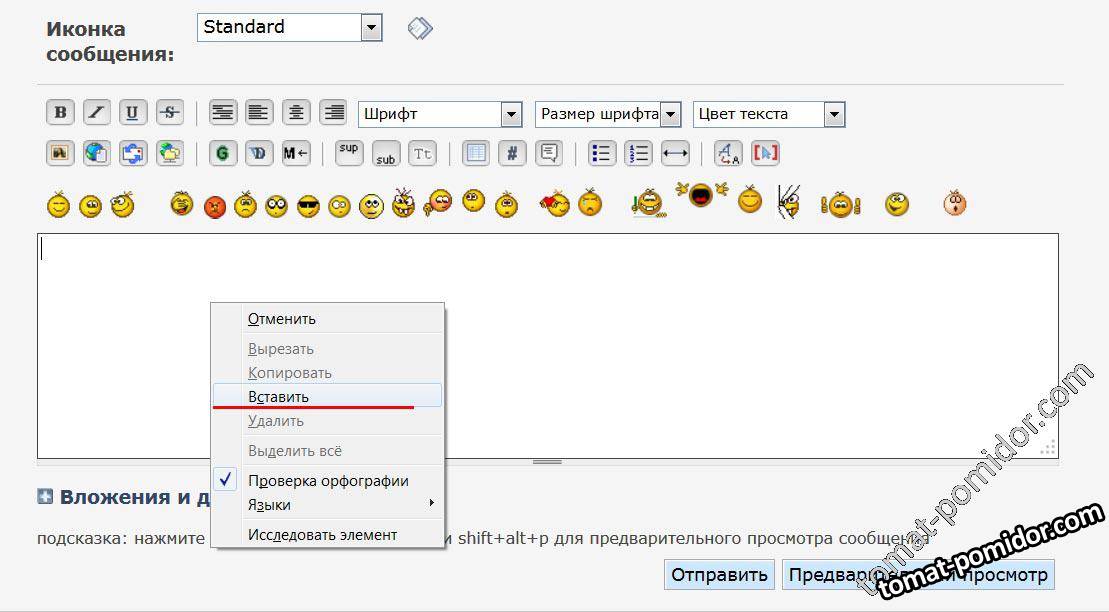
Task: Apply strikethrough formatting
Action: pyautogui.click(x=169, y=113)
